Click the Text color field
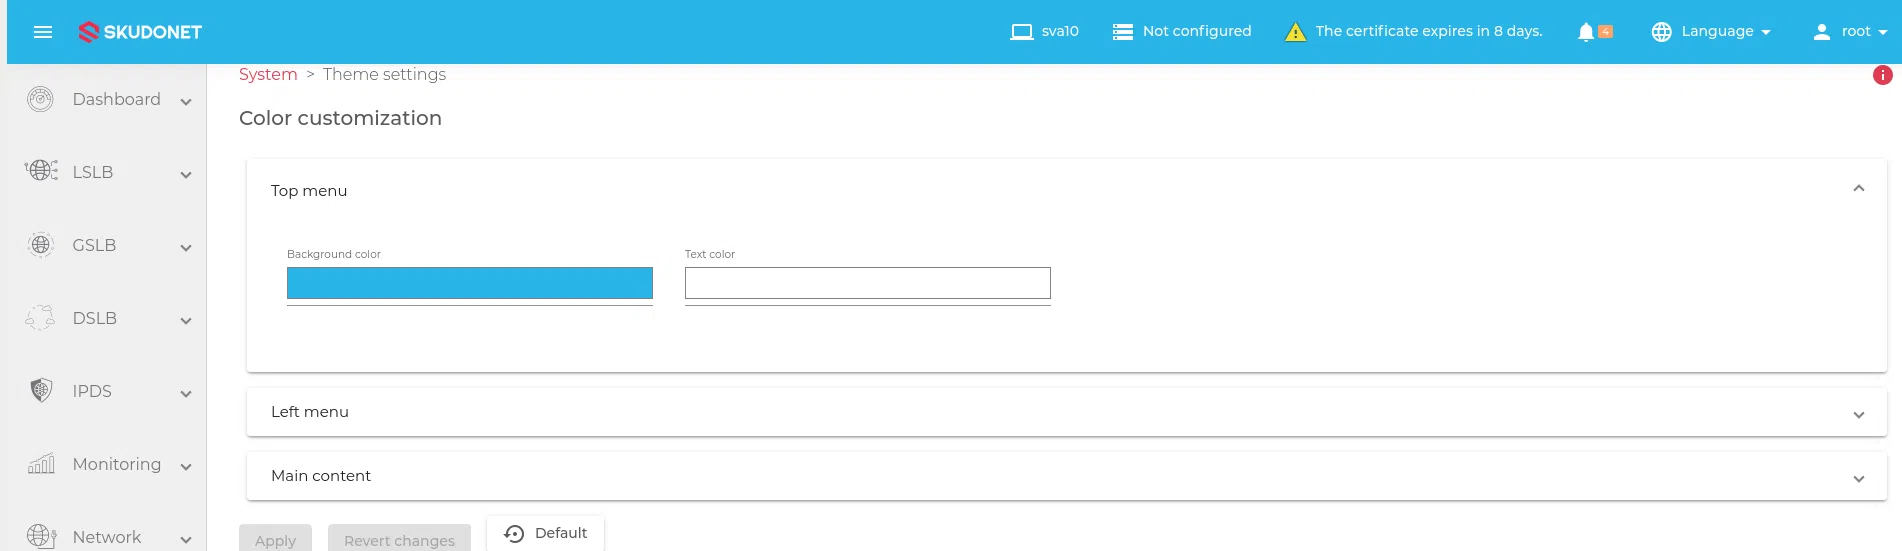This screenshot has height=551, width=1902. (x=867, y=283)
